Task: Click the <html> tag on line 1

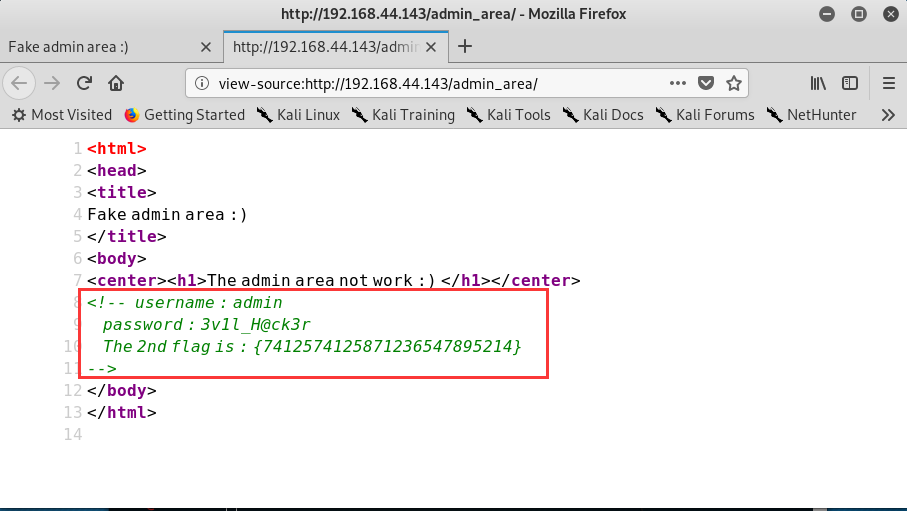Action: pyautogui.click(x=117, y=149)
